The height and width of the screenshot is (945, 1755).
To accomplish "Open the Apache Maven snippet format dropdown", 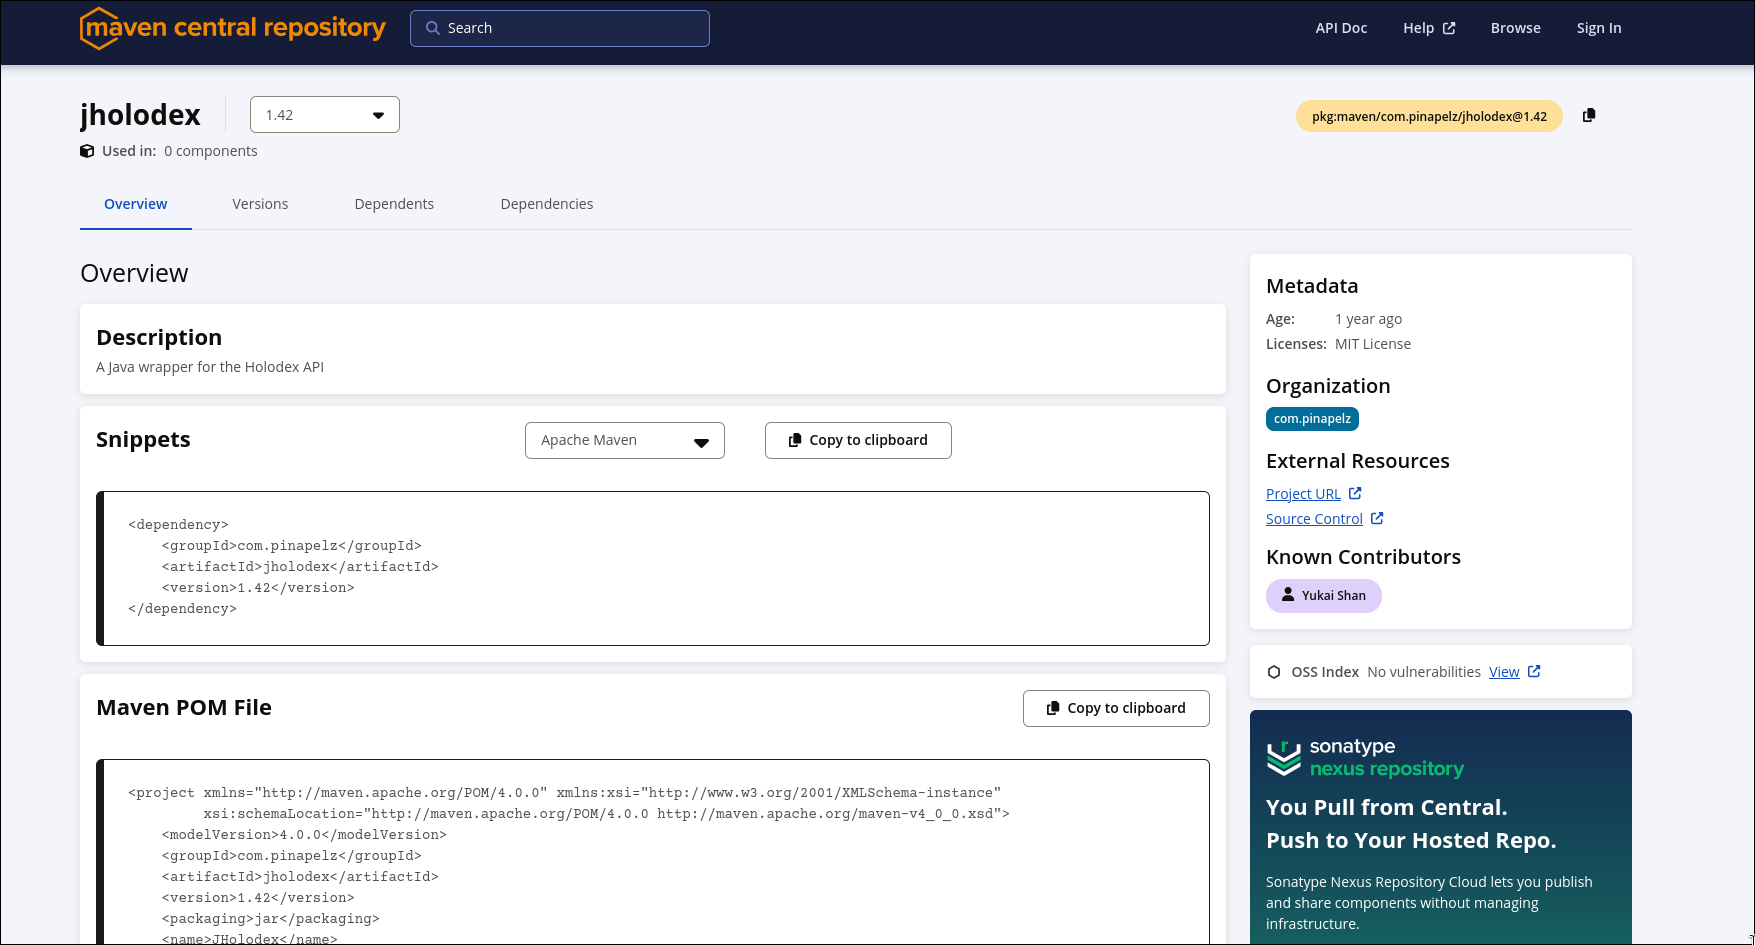I will (x=624, y=440).
